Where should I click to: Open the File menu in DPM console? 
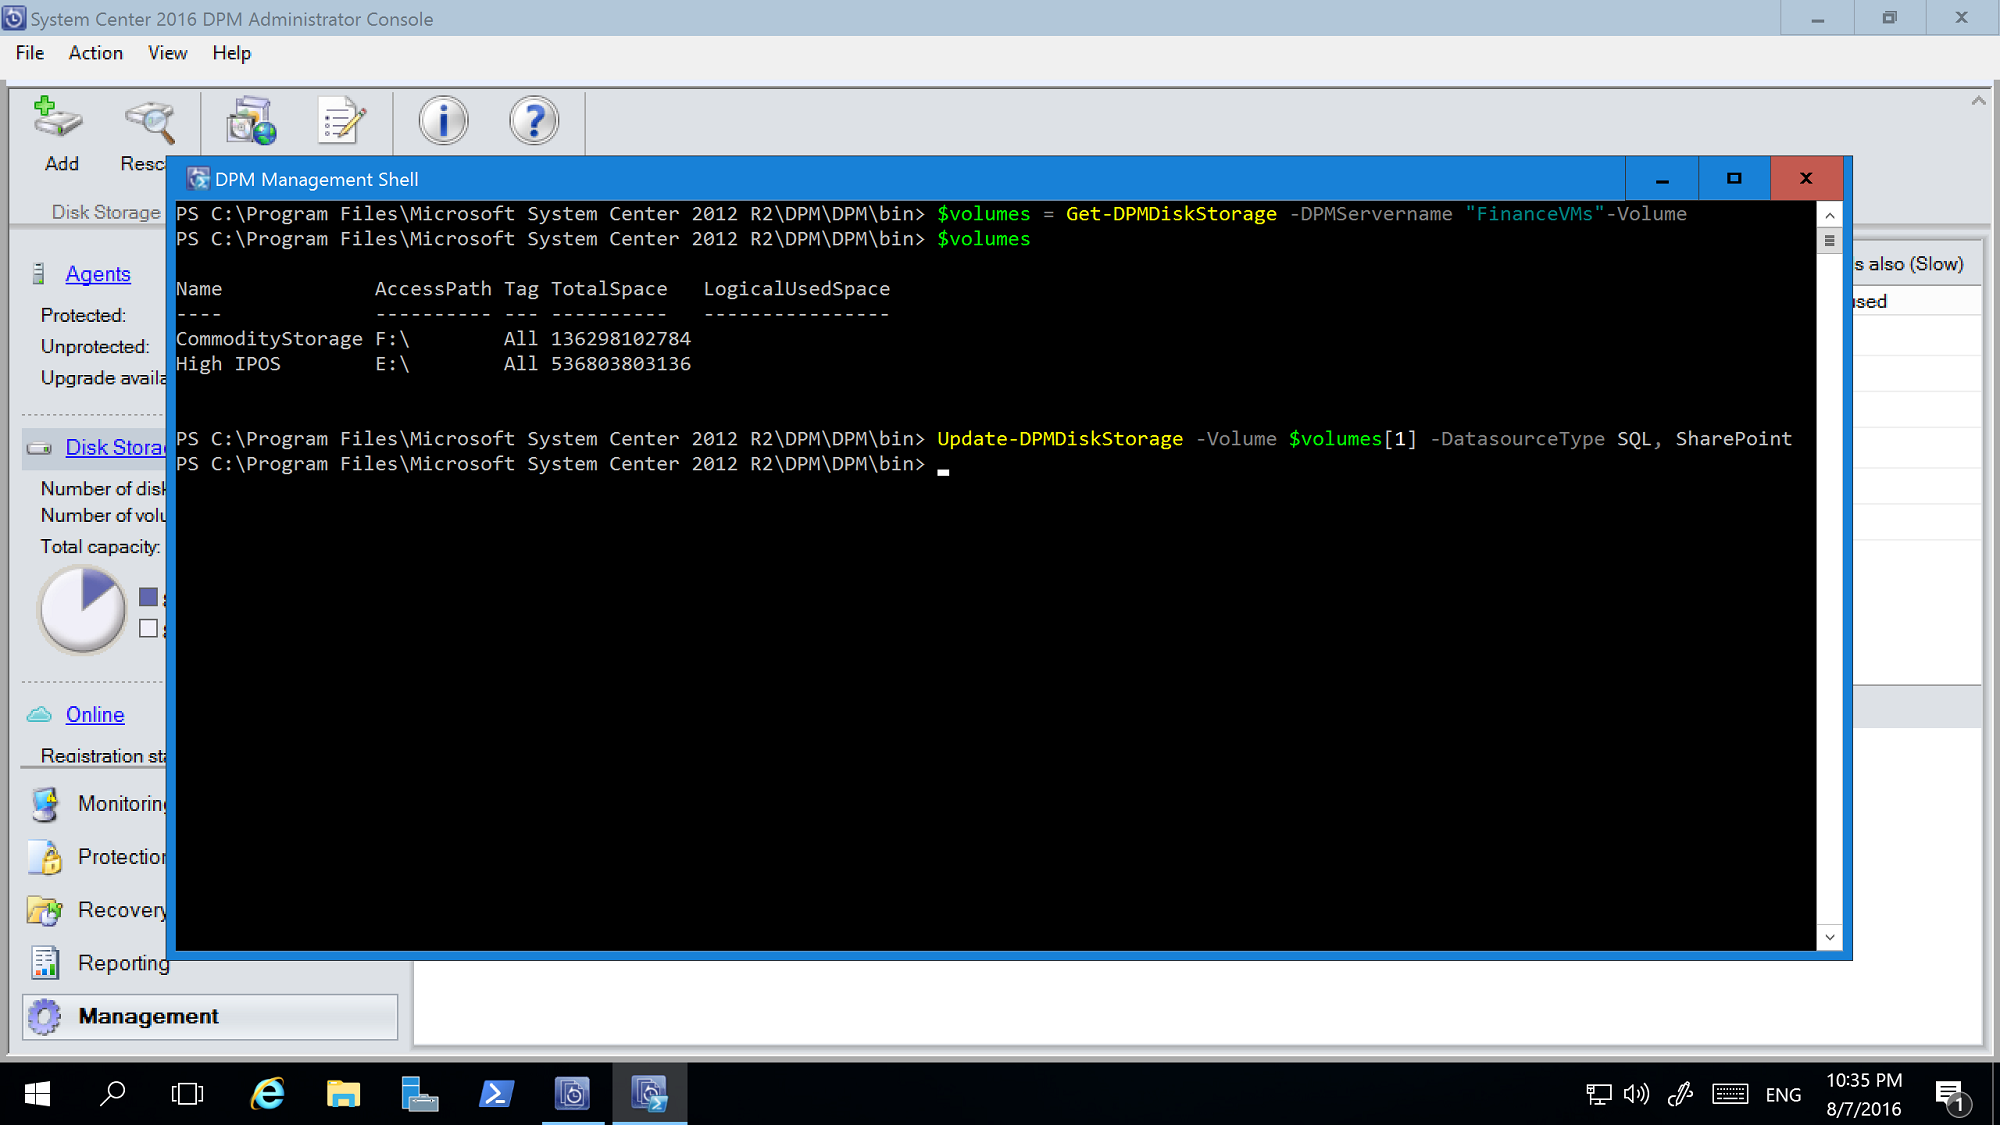pyautogui.click(x=29, y=52)
